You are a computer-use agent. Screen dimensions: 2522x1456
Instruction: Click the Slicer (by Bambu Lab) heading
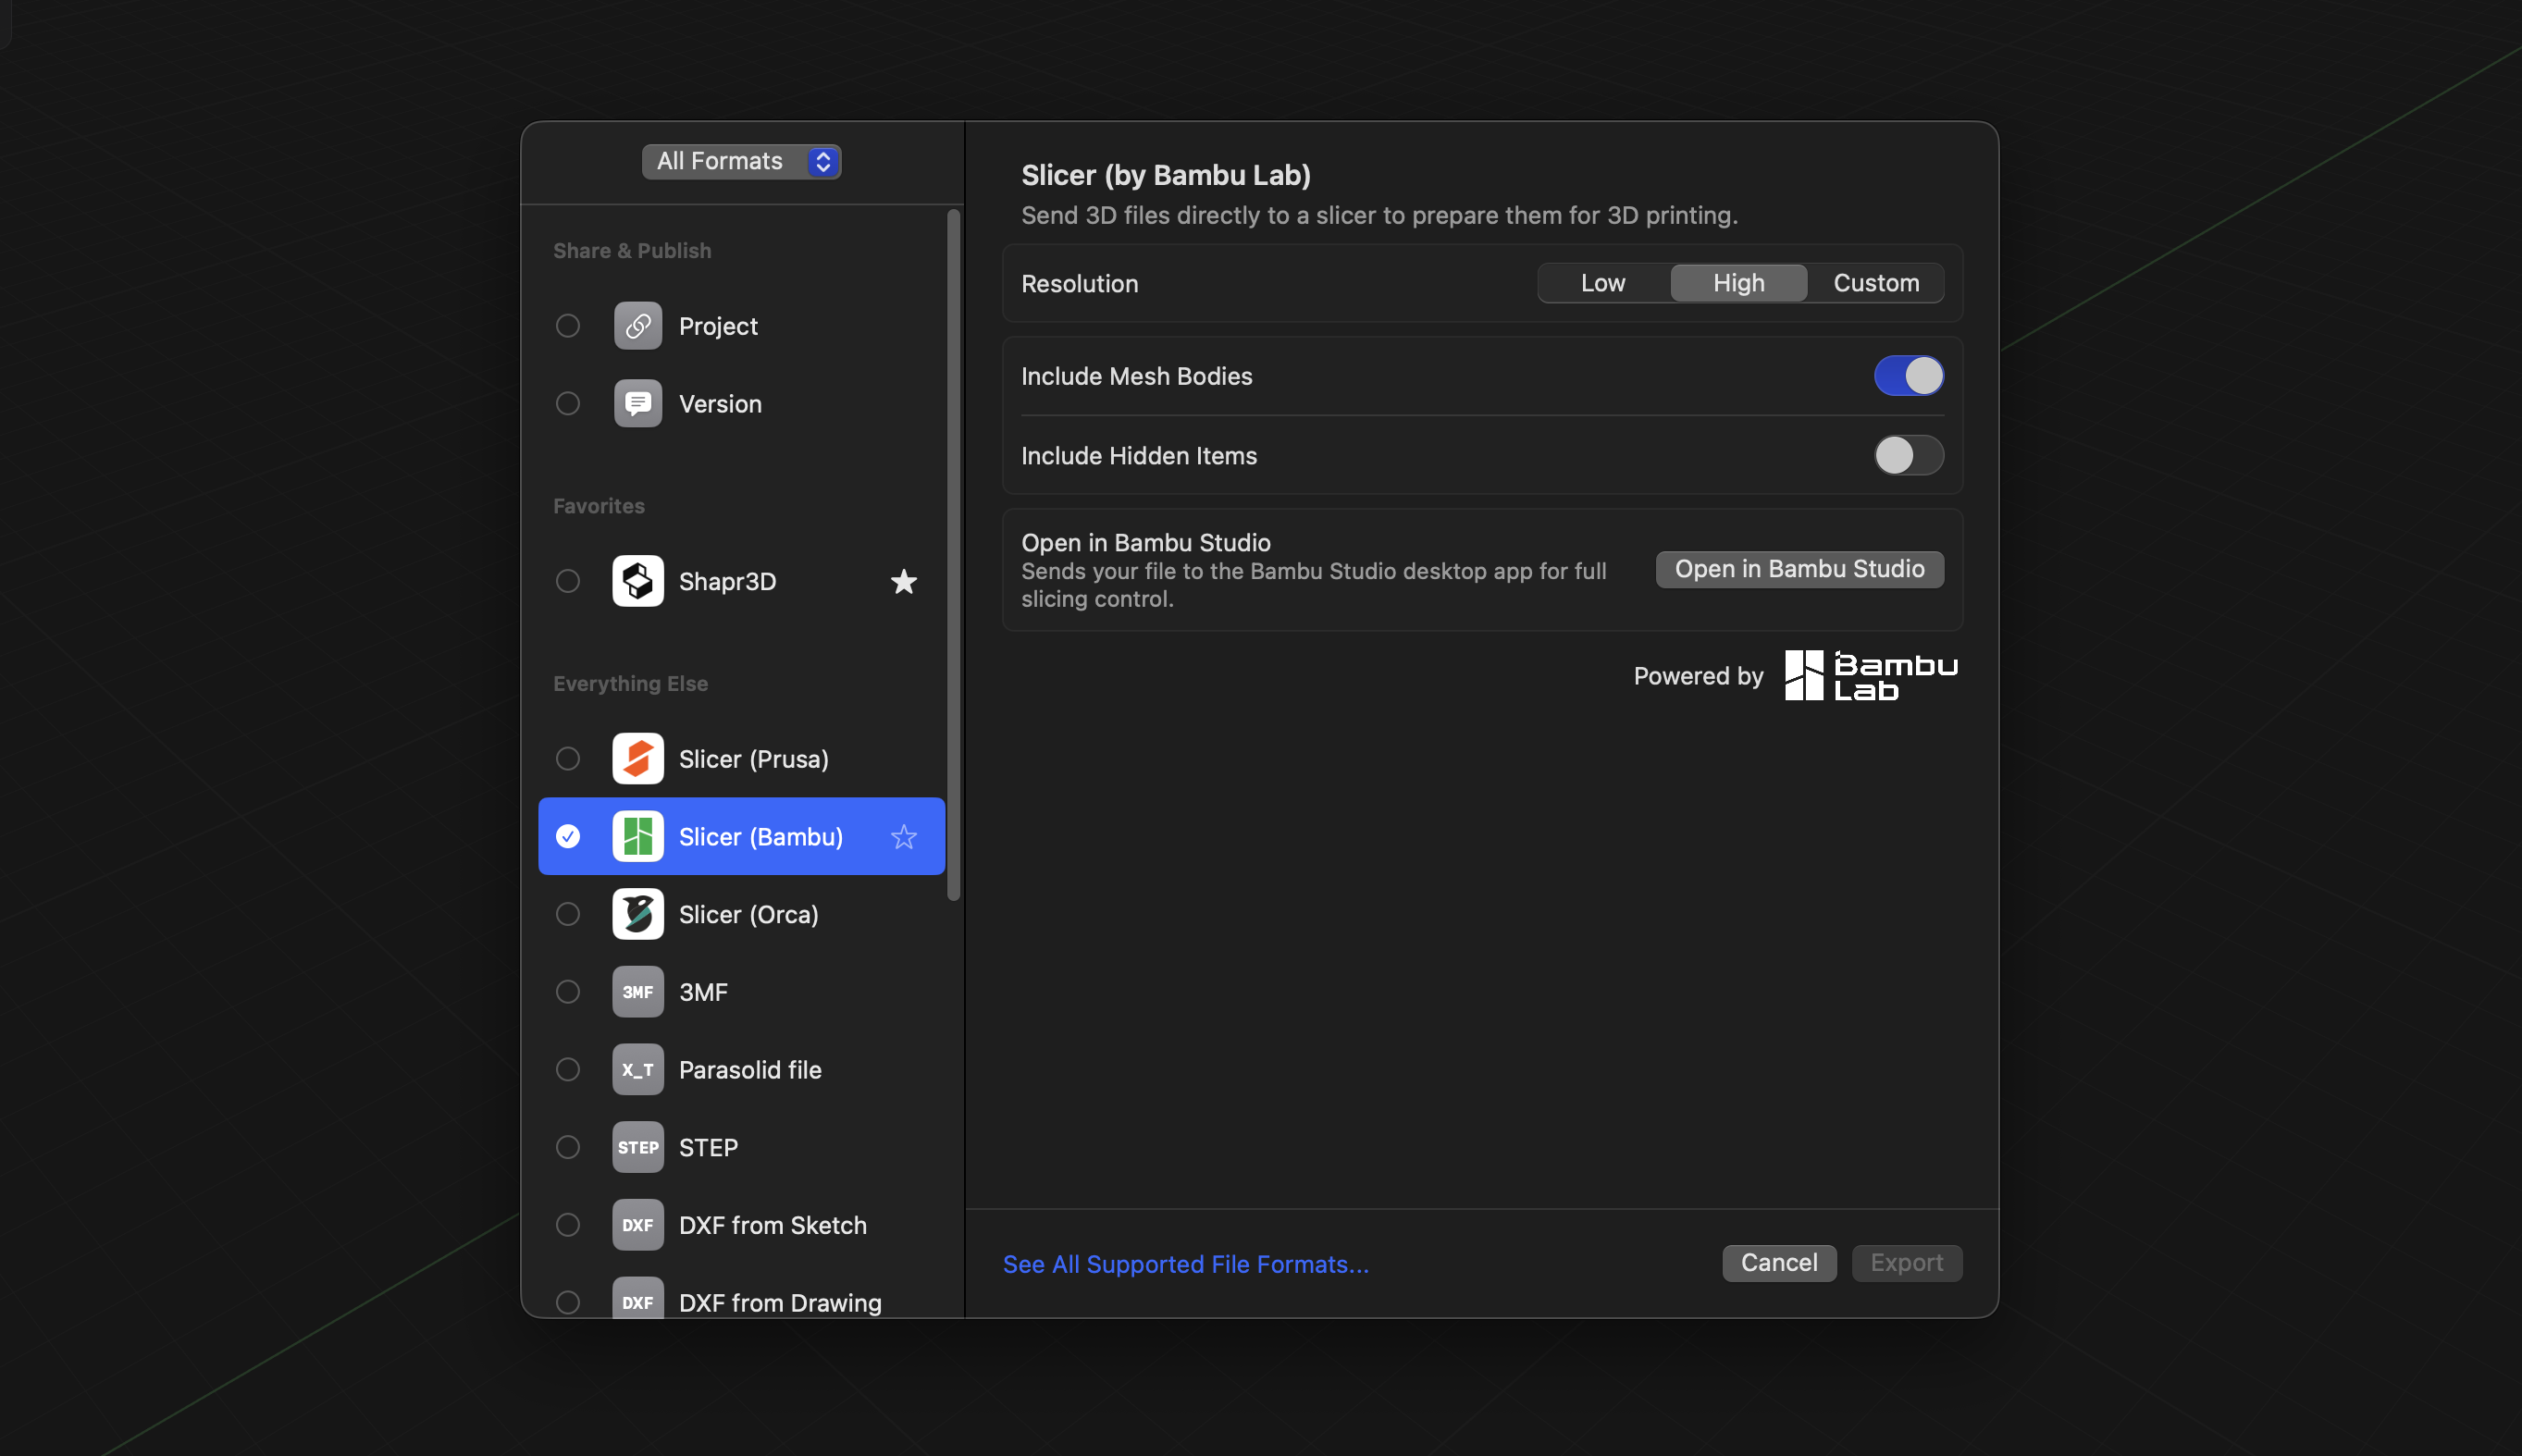1165,175
